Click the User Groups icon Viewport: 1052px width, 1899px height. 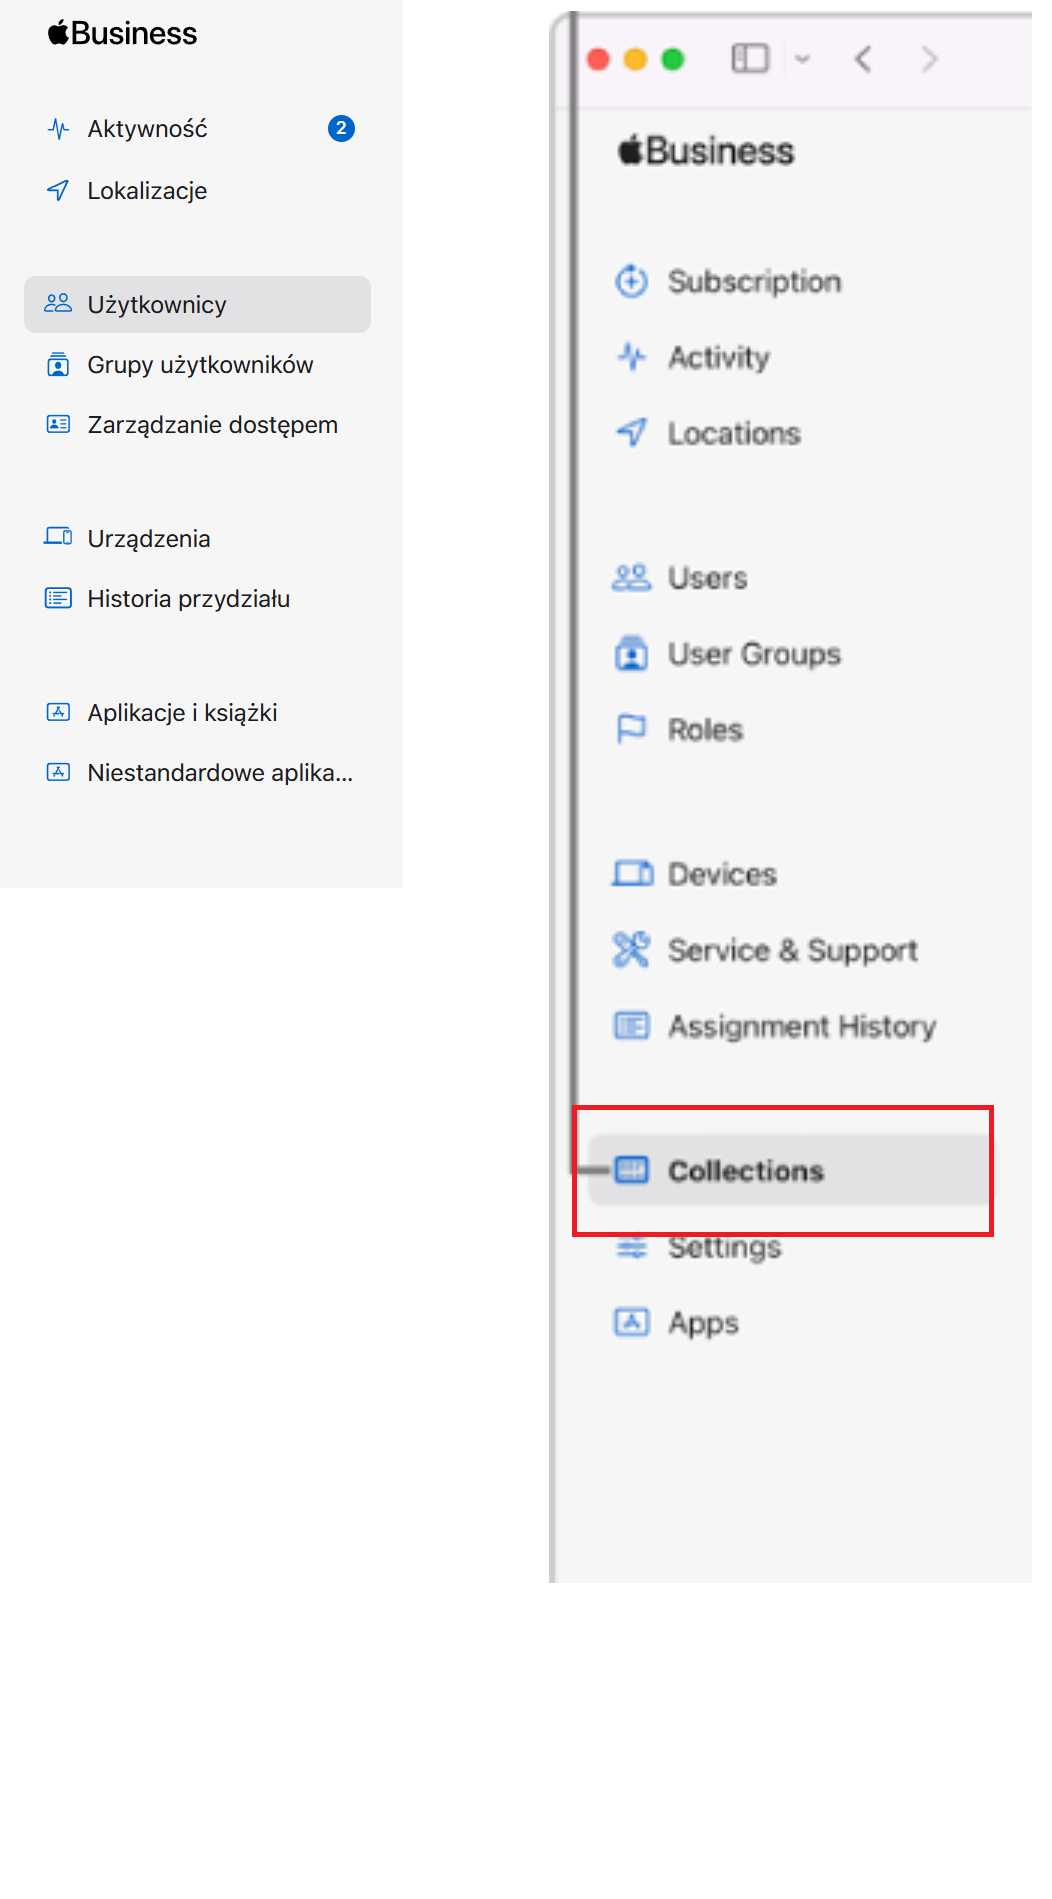coord(631,654)
